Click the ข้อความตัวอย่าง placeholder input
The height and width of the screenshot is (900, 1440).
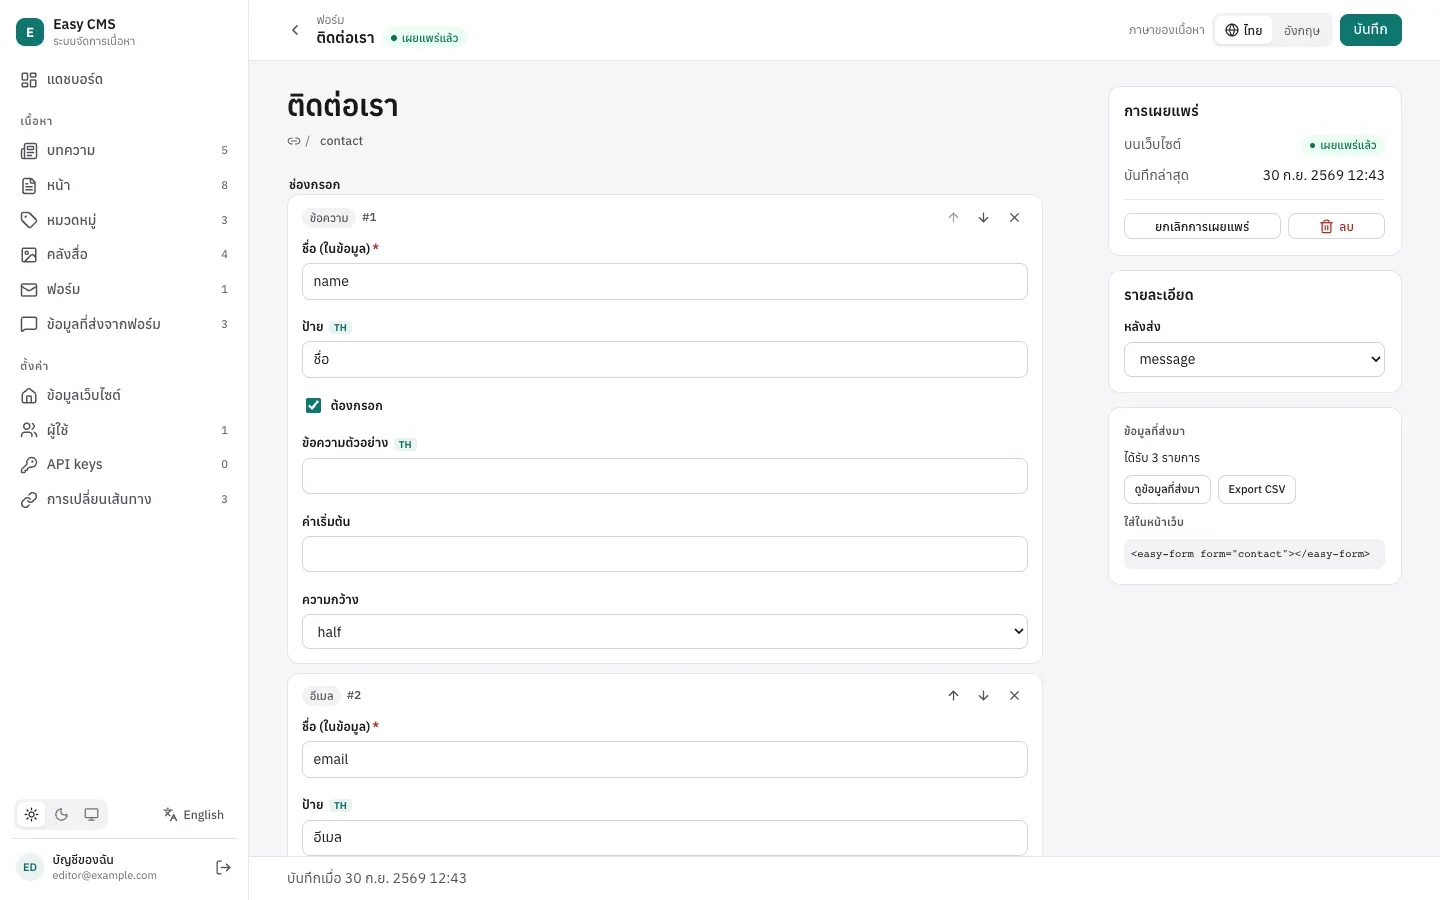click(665, 476)
